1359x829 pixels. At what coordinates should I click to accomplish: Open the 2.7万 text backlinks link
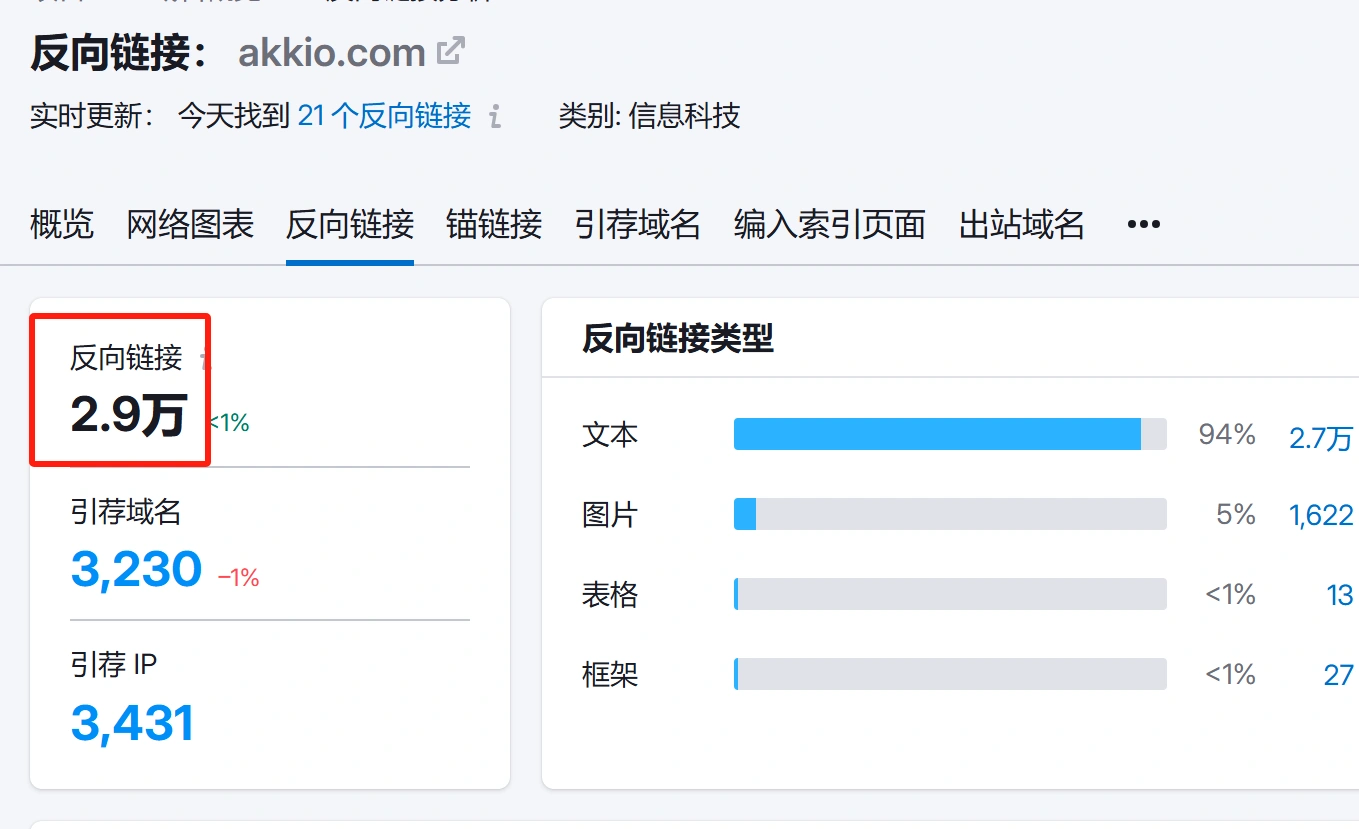(1322, 437)
